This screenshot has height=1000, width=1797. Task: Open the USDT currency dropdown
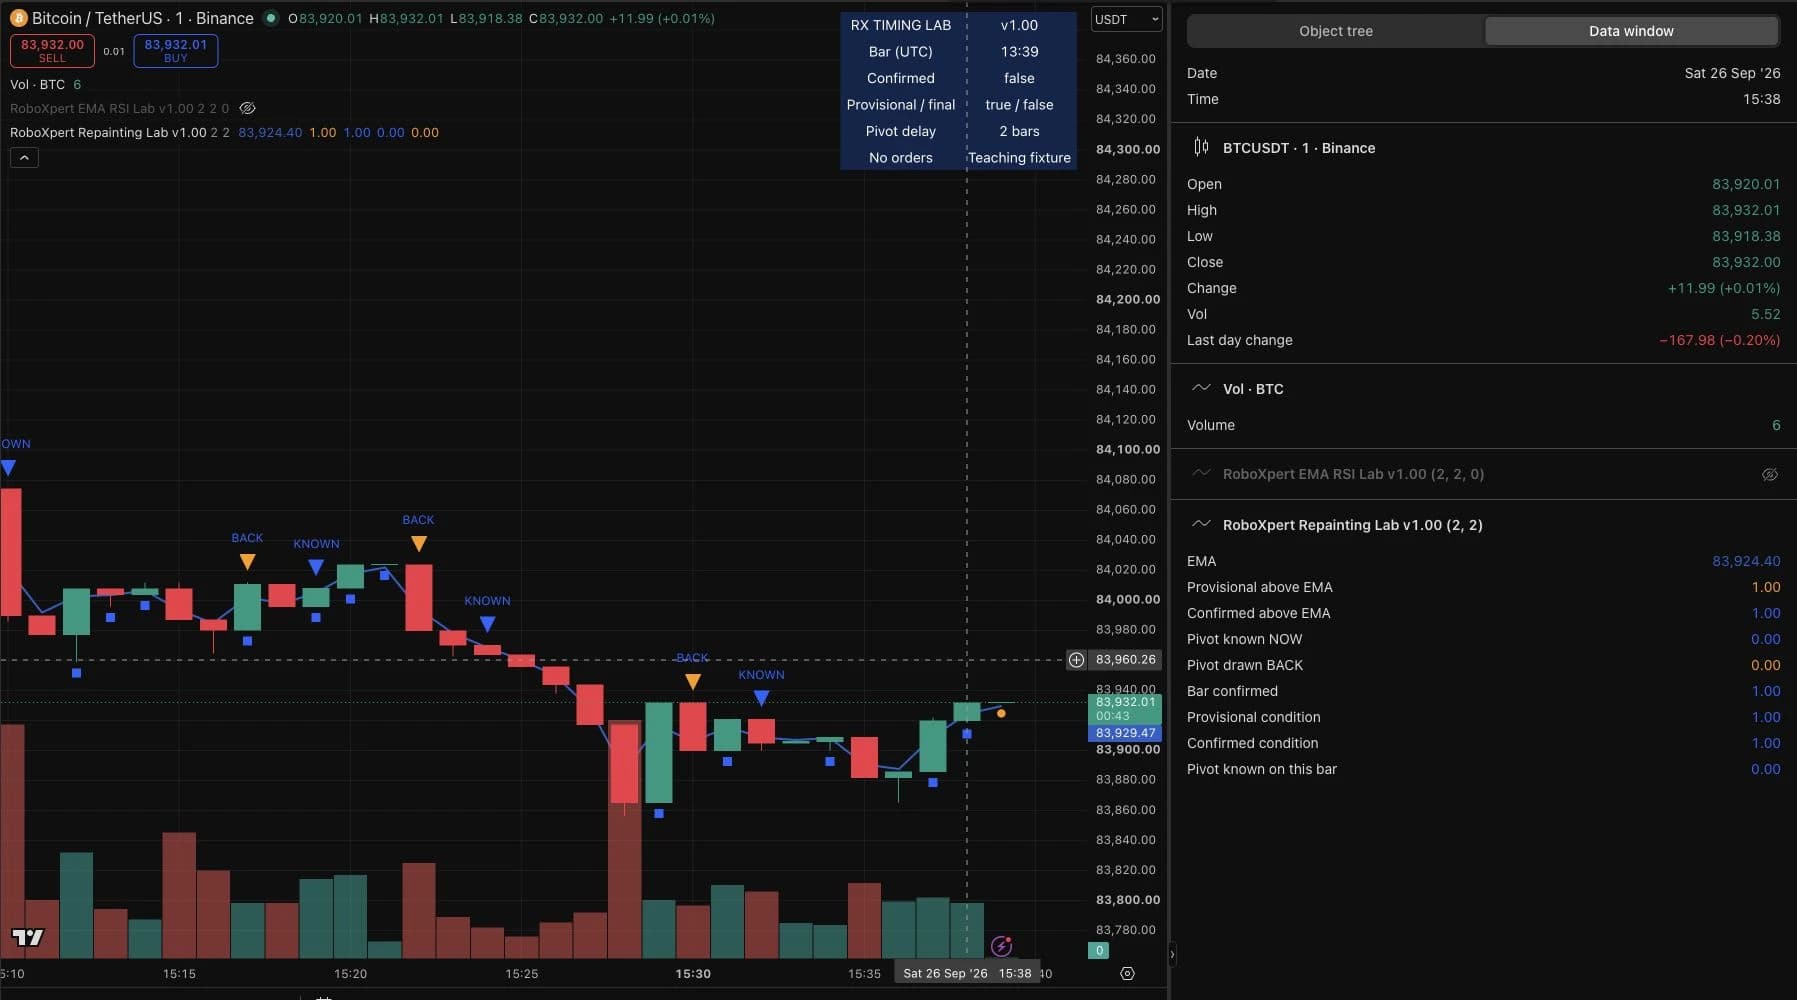tap(1126, 19)
